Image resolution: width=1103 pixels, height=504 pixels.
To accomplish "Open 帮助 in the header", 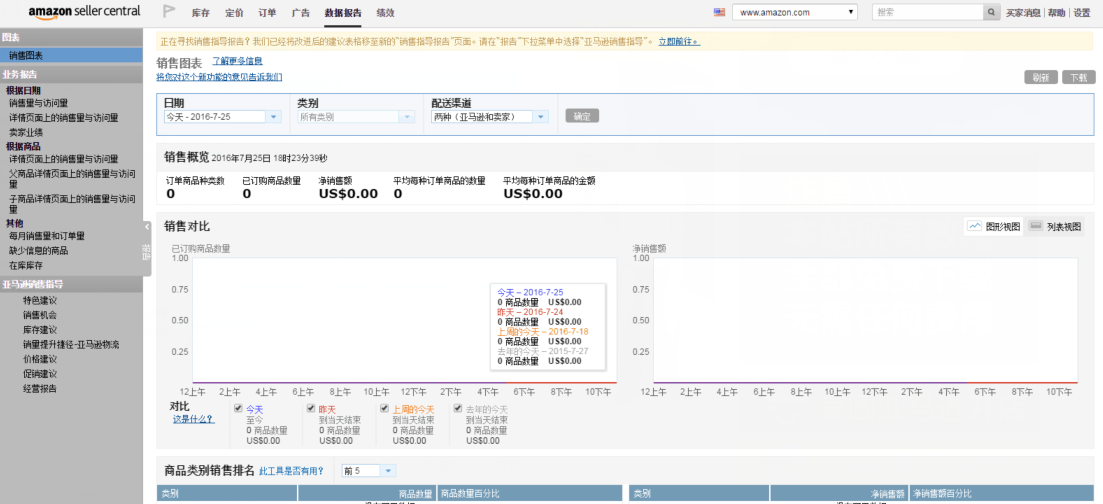I will [x=1056, y=13].
